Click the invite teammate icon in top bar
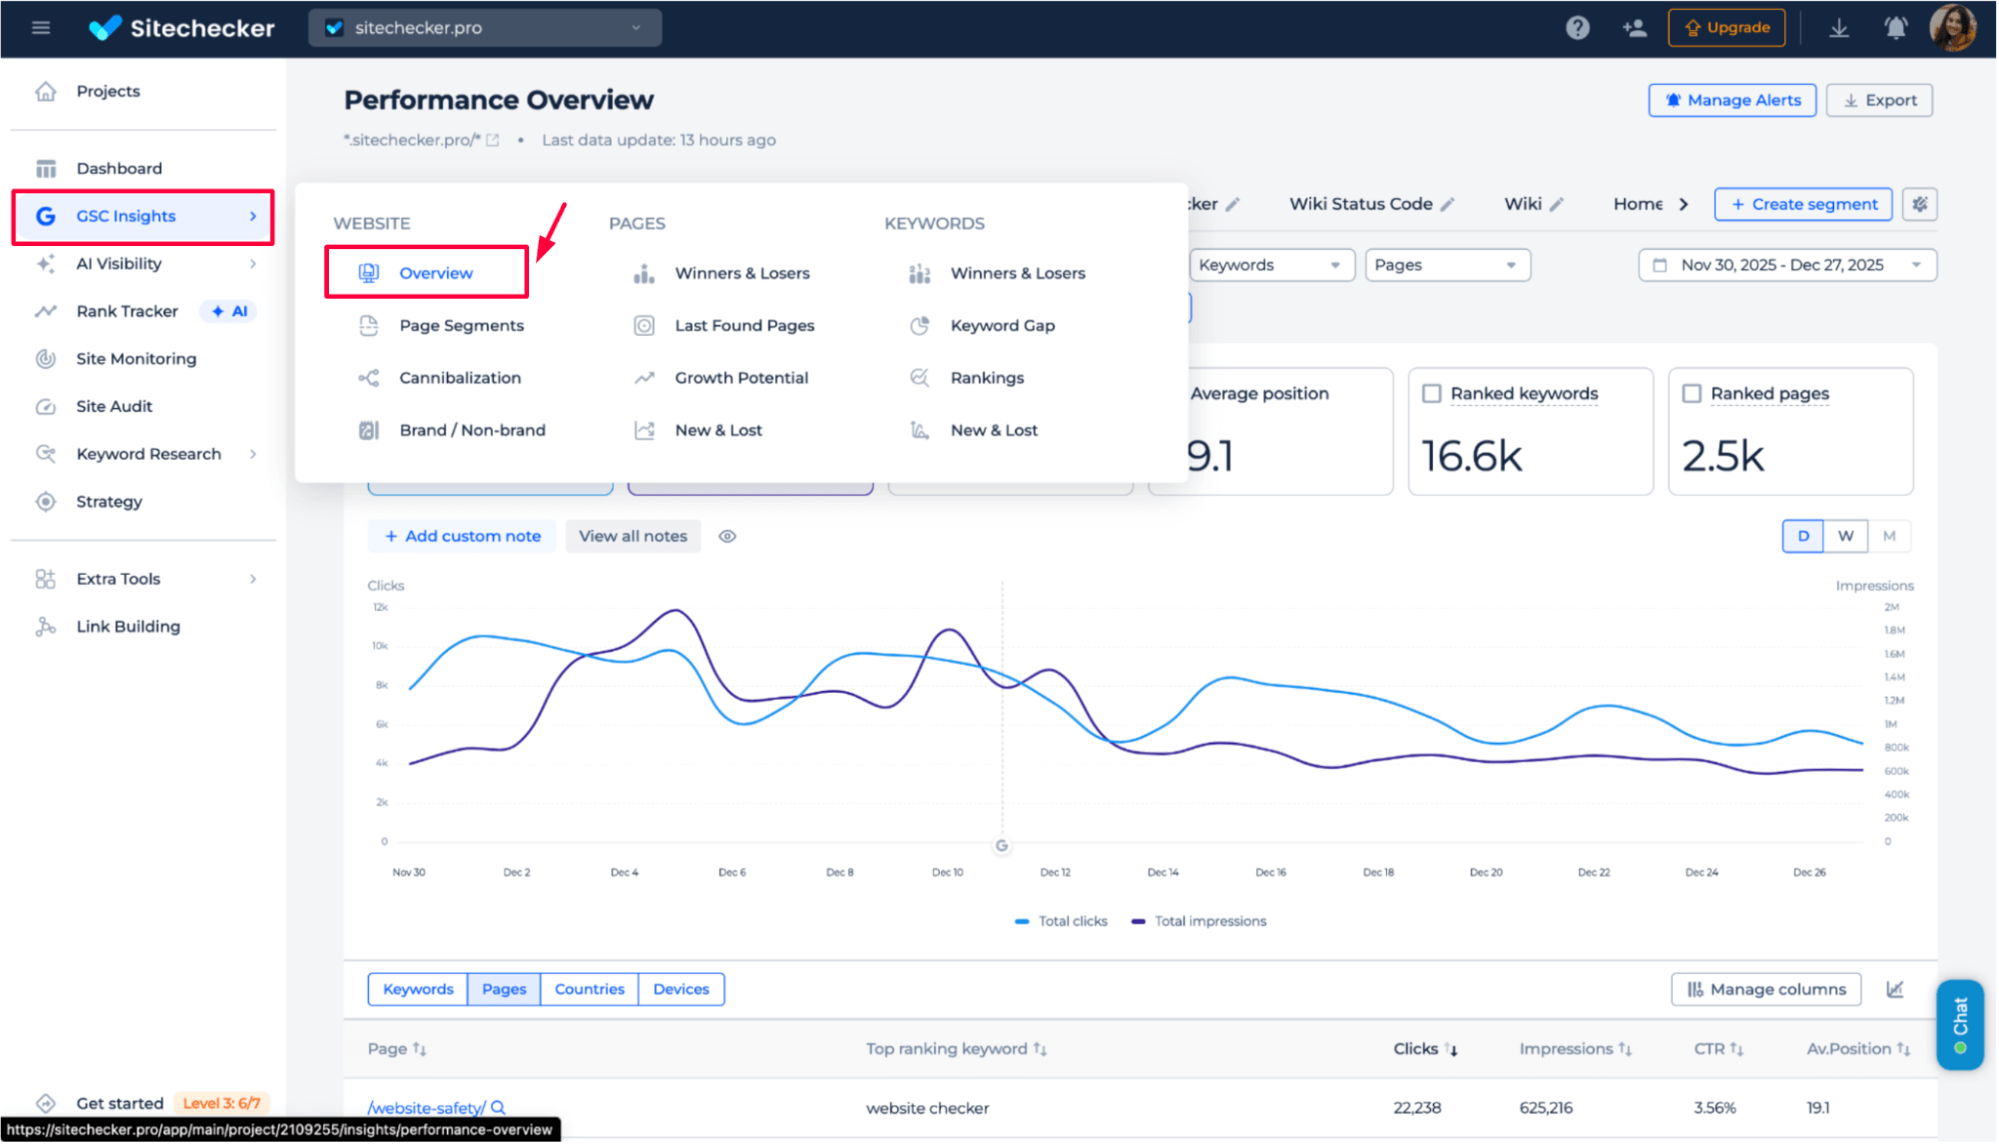 [x=1635, y=29]
